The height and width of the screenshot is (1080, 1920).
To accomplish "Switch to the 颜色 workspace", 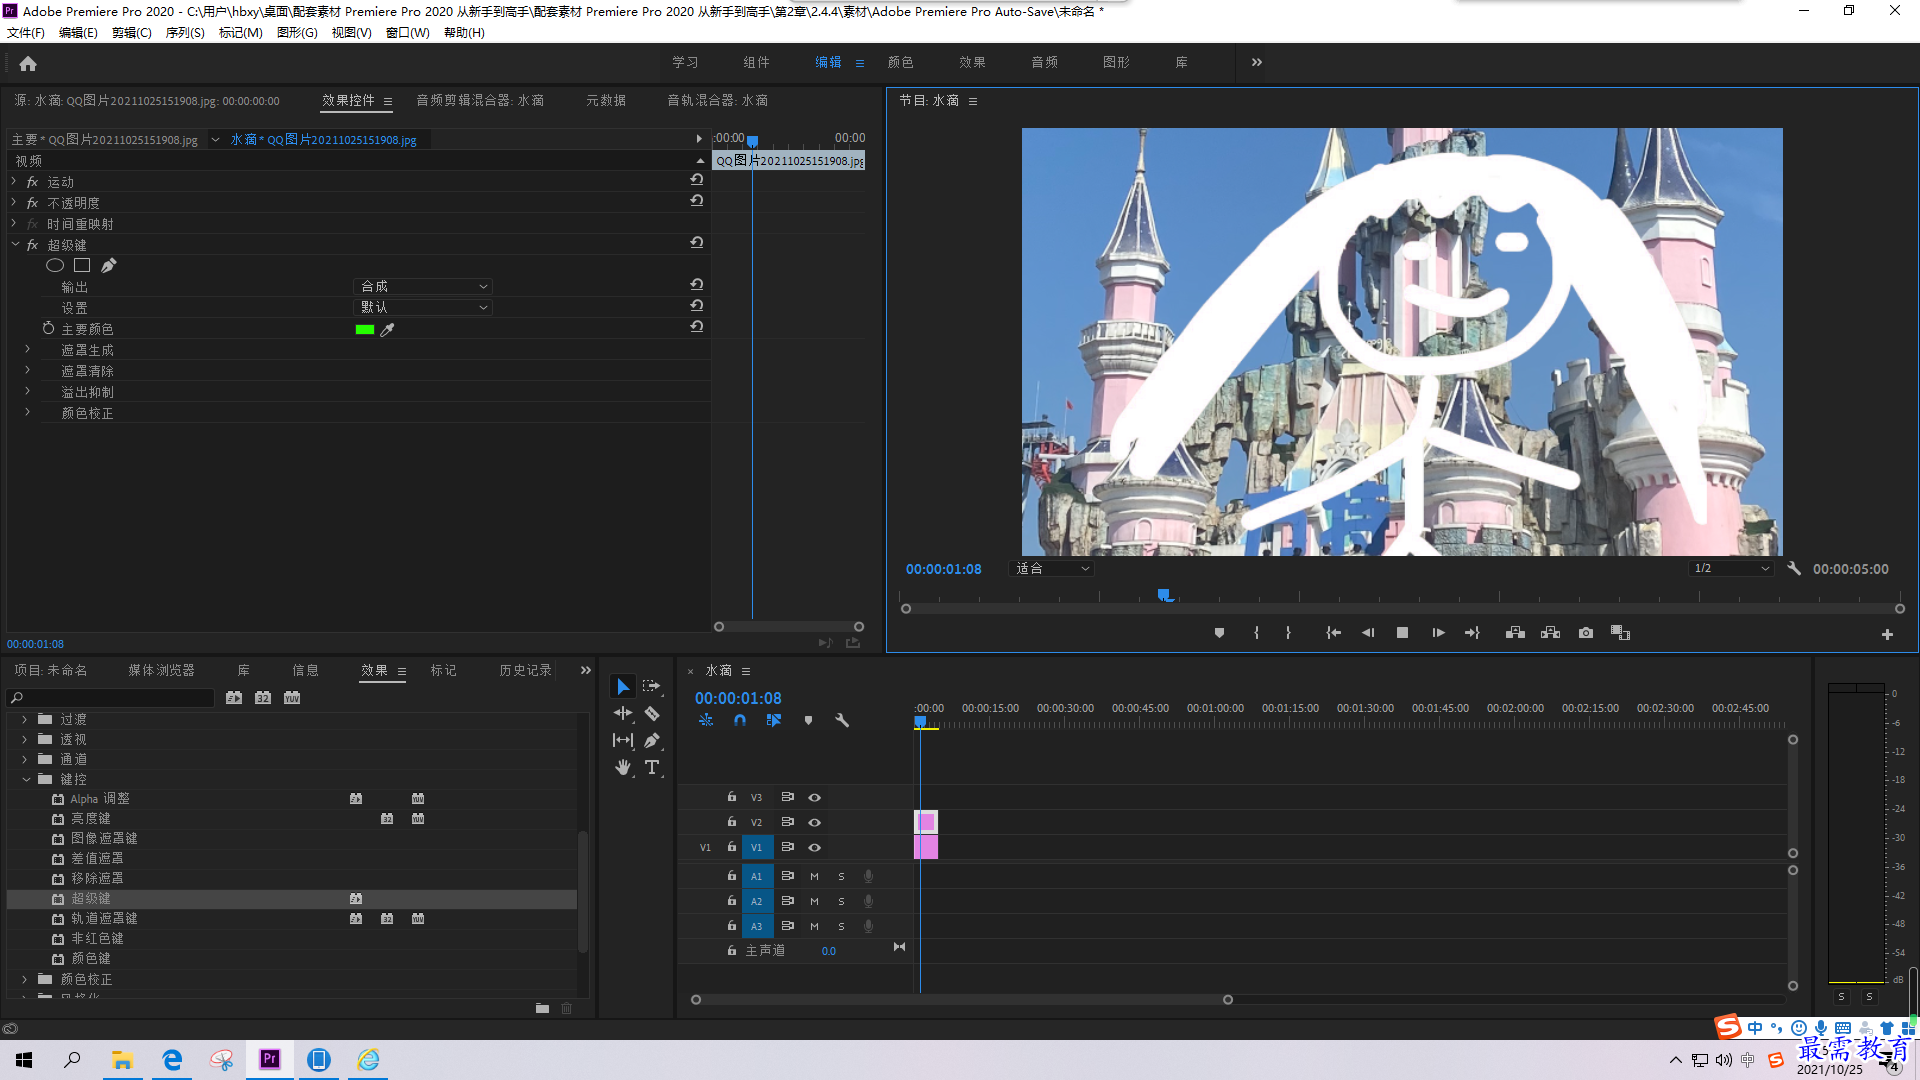I will (x=900, y=62).
